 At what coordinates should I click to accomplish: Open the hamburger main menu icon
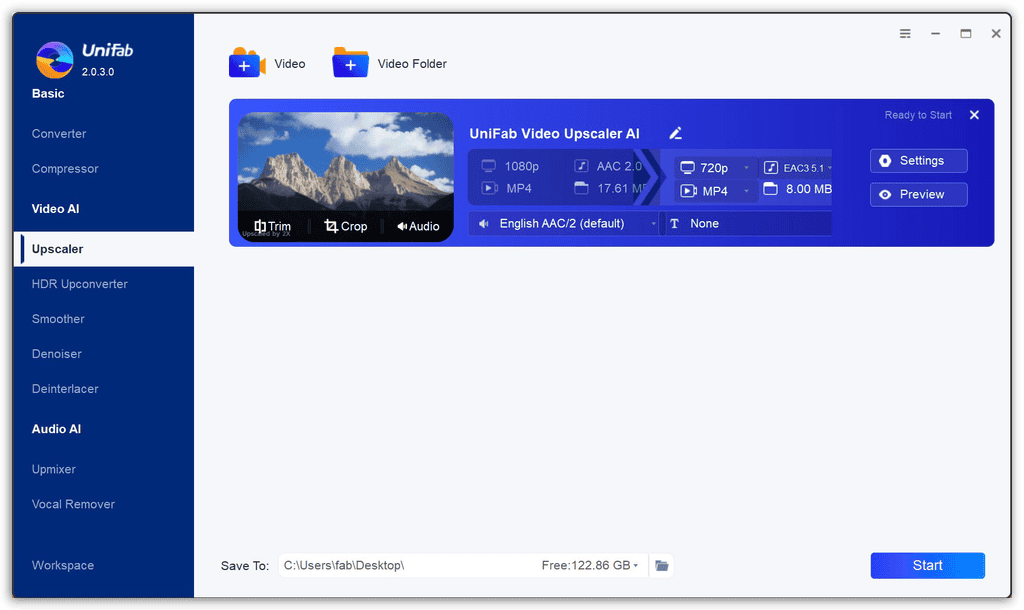point(905,33)
